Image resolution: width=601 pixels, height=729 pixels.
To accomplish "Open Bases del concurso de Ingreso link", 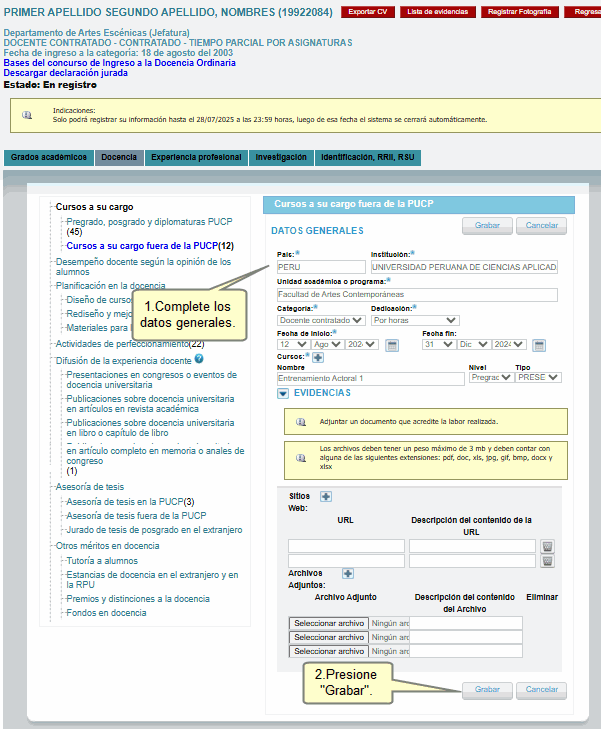I will coord(119,63).
